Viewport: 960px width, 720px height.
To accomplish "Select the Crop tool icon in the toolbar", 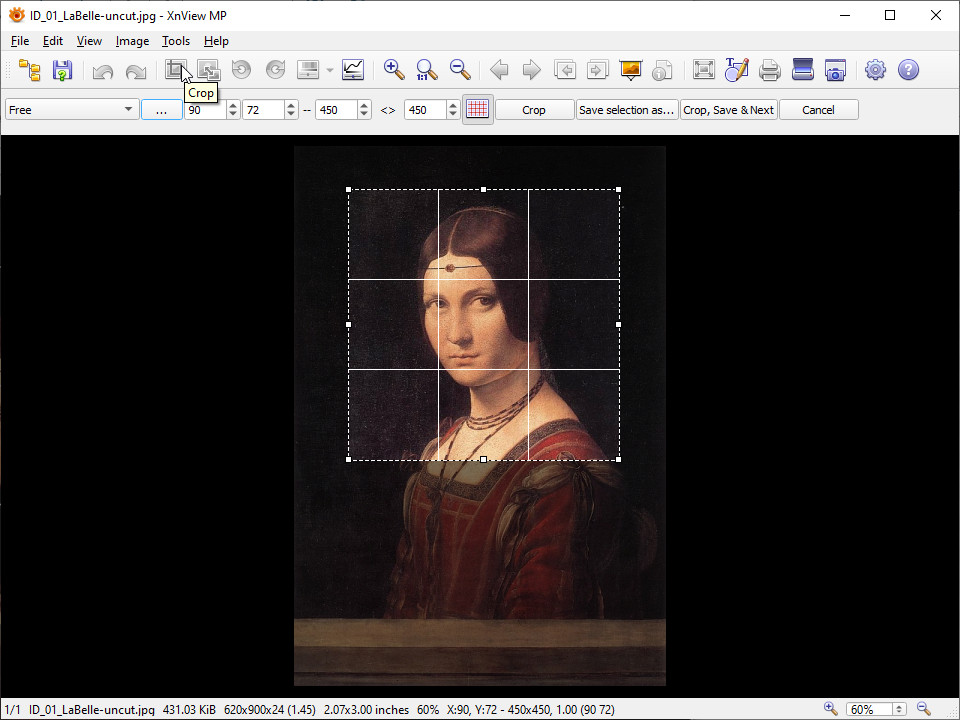I will coord(176,70).
